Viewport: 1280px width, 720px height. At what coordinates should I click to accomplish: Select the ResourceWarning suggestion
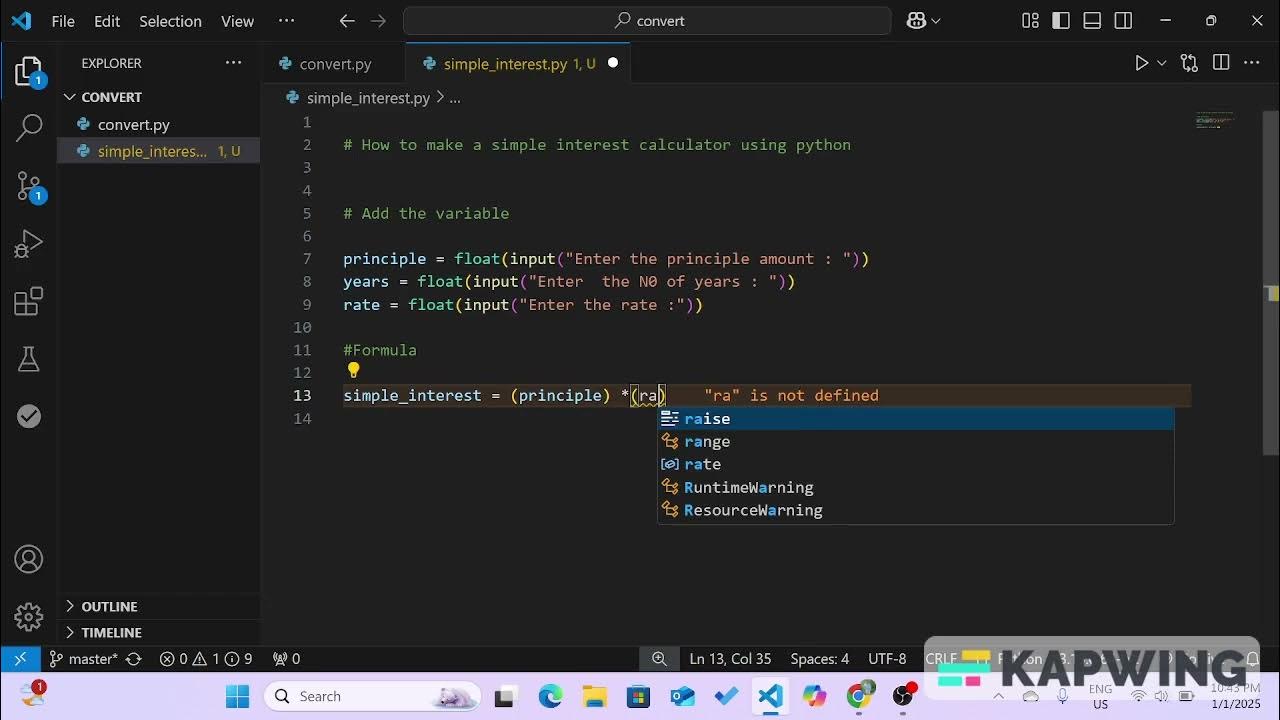tap(915, 511)
